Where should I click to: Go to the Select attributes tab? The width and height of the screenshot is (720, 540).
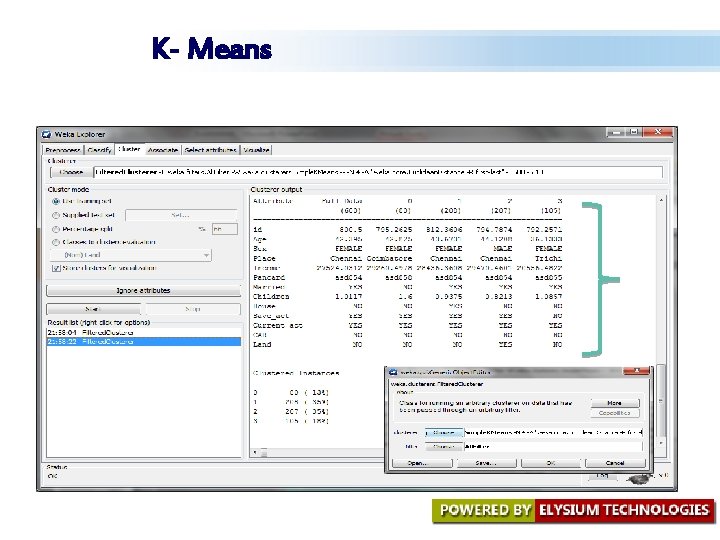210,150
